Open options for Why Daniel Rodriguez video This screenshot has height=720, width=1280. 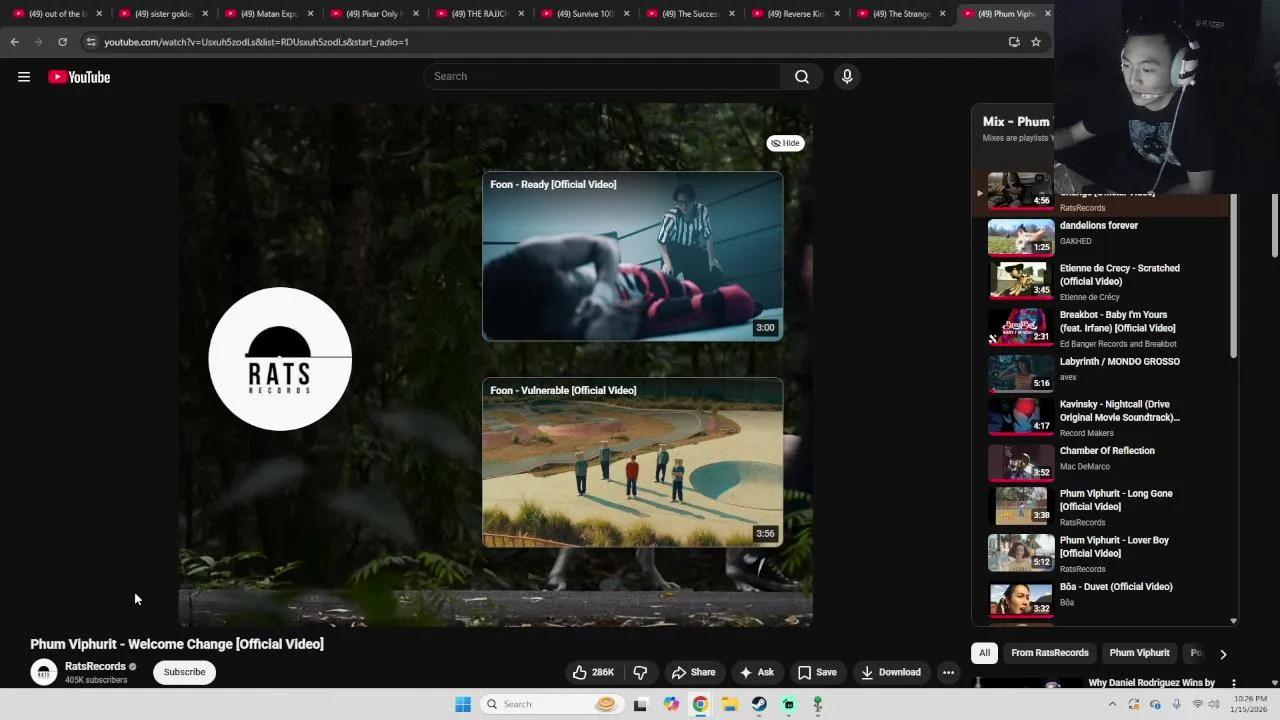(x=1233, y=683)
